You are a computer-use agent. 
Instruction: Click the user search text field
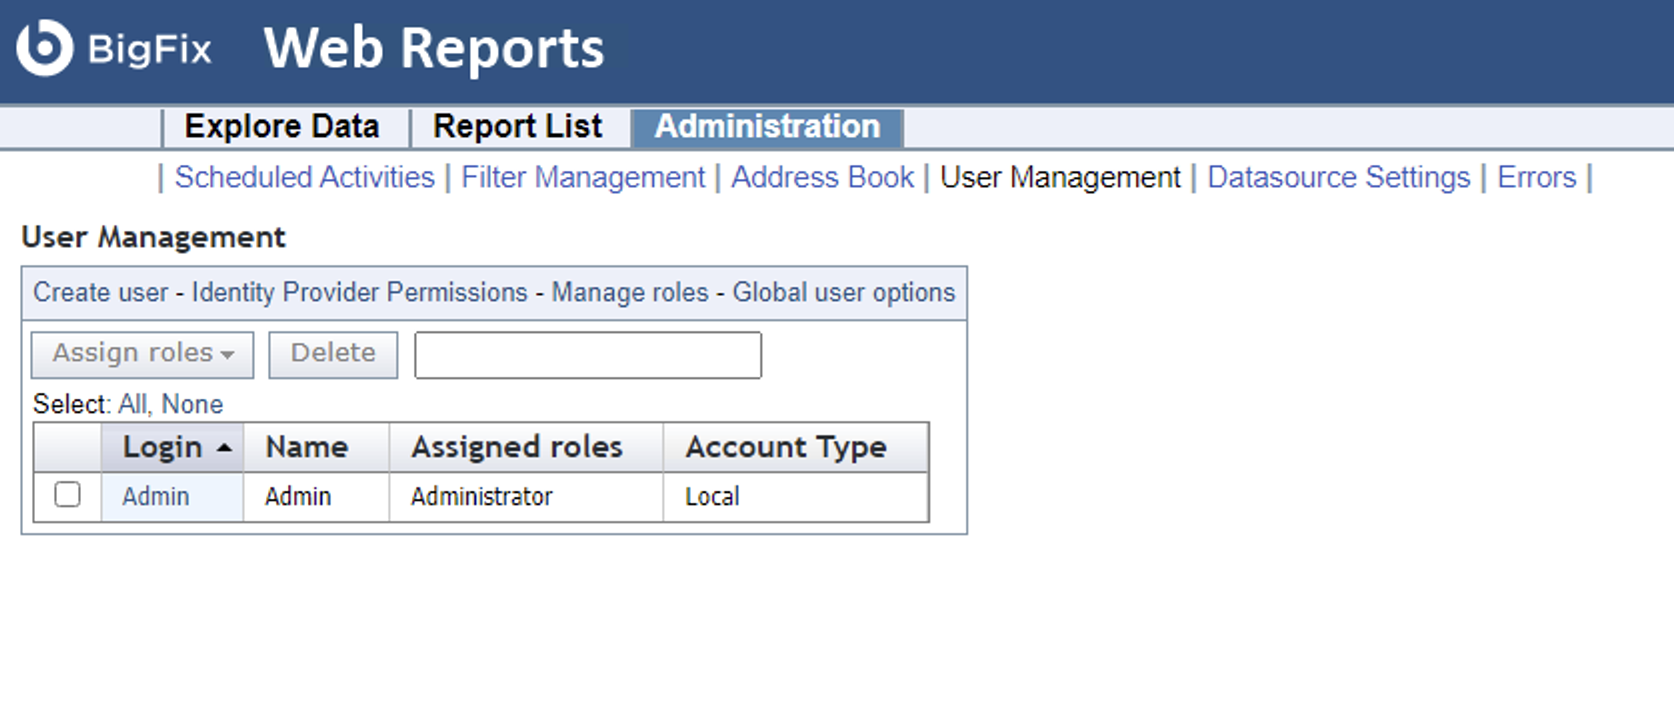click(587, 355)
